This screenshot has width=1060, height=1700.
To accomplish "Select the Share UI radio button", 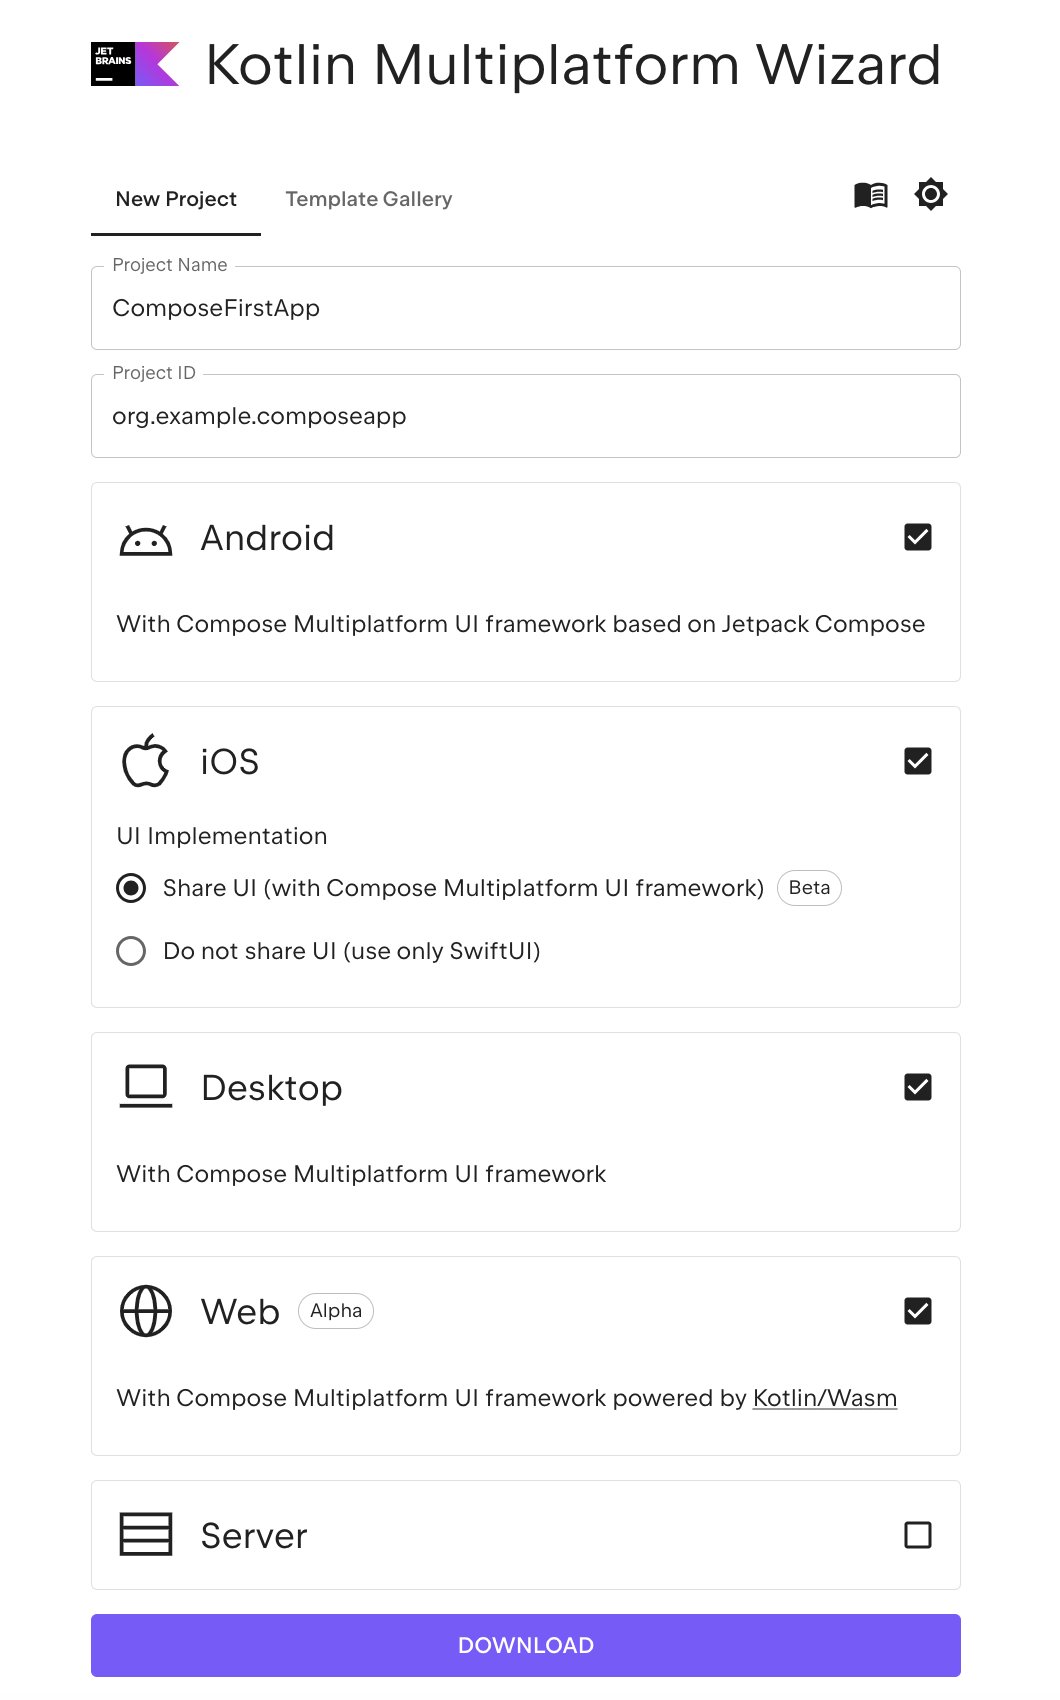I will 131,887.
